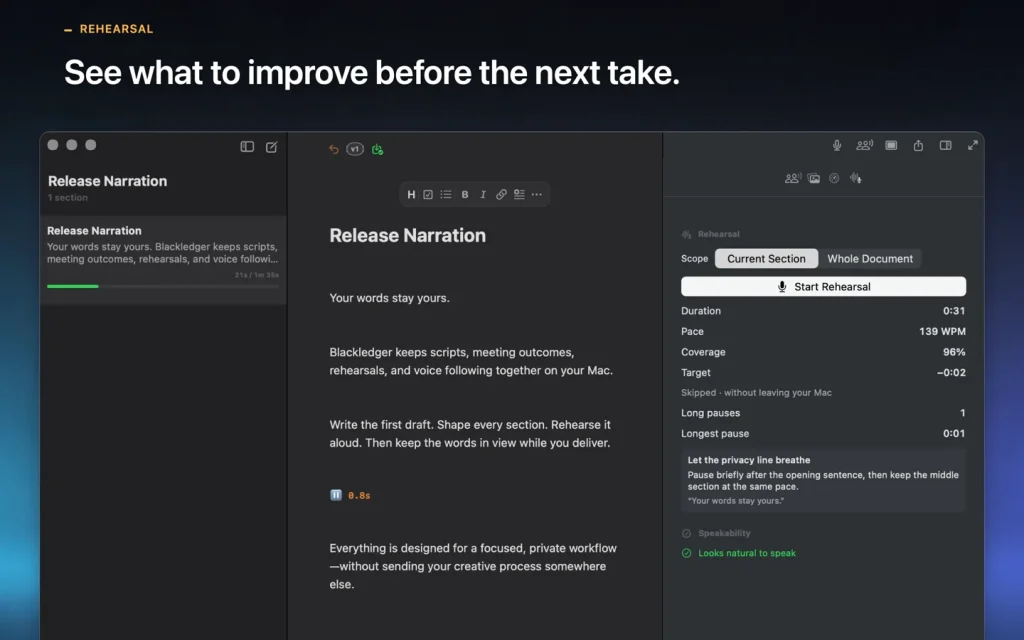Select Whole Document scope
The image size is (1024, 640).
pyautogui.click(x=870, y=259)
